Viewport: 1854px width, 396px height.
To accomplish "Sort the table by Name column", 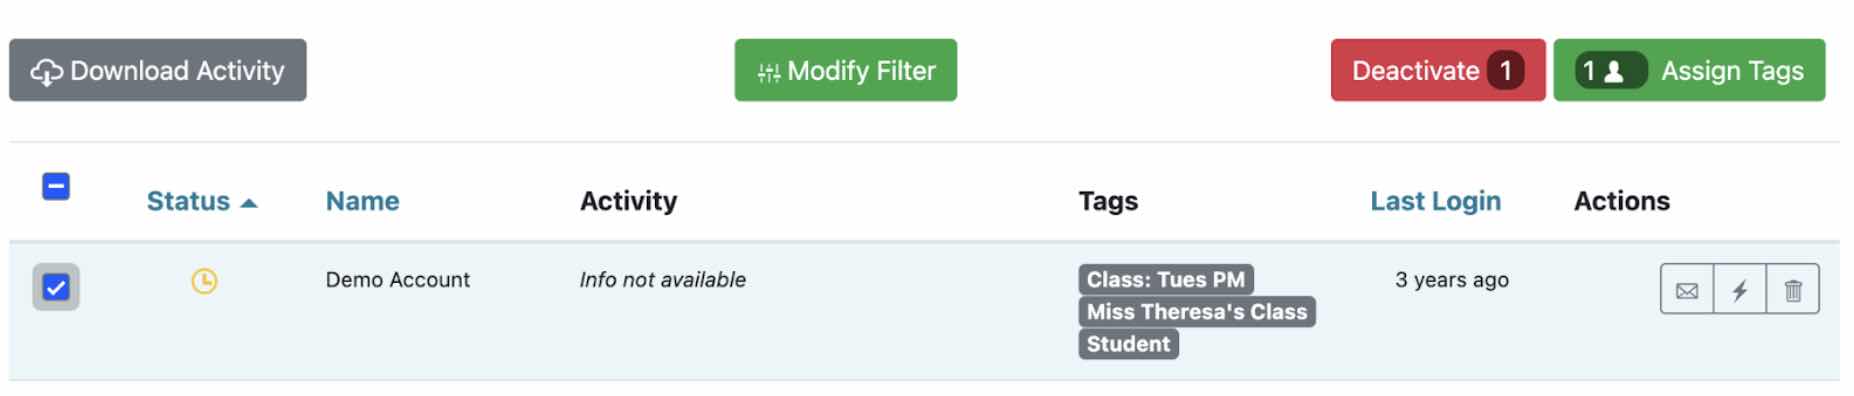I will [362, 201].
